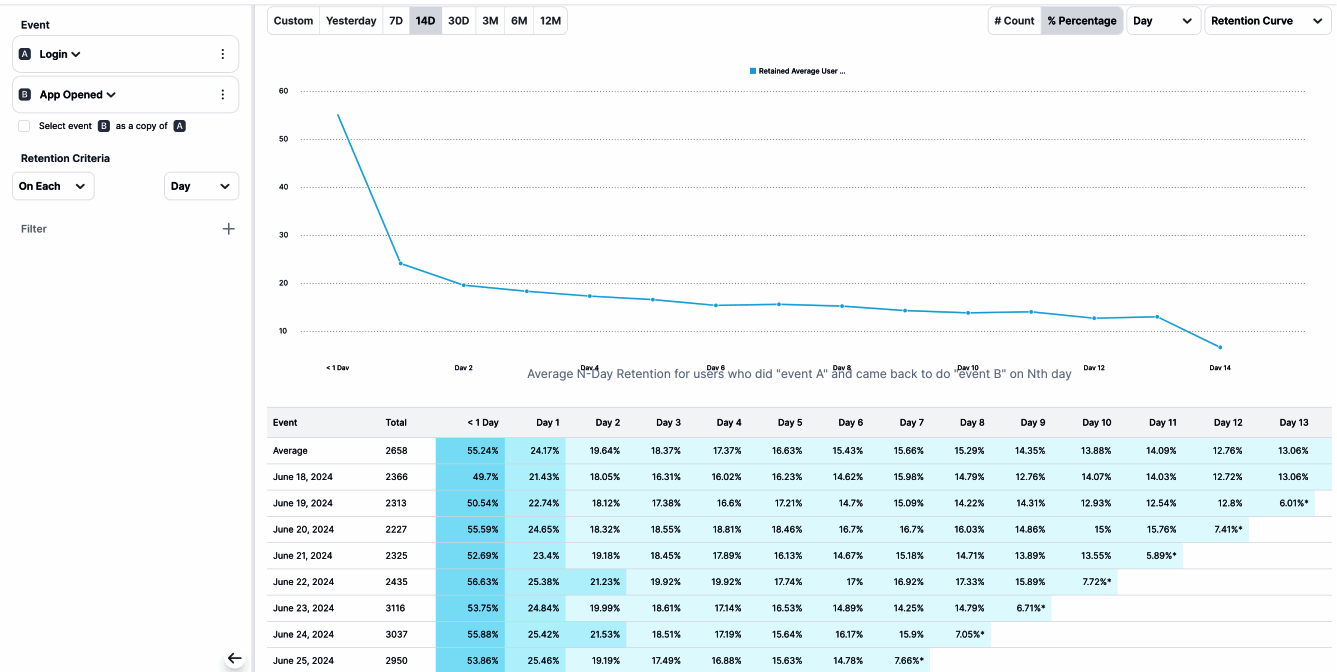This screenshot has width=1337, height=672.
Task: Click the Yesterday range button
Action: click(350, 20)
